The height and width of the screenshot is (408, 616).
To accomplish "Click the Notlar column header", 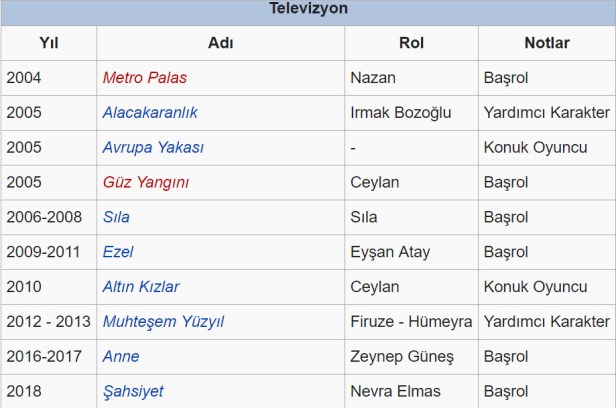I will pyautogui.click(x=547, y=43).
